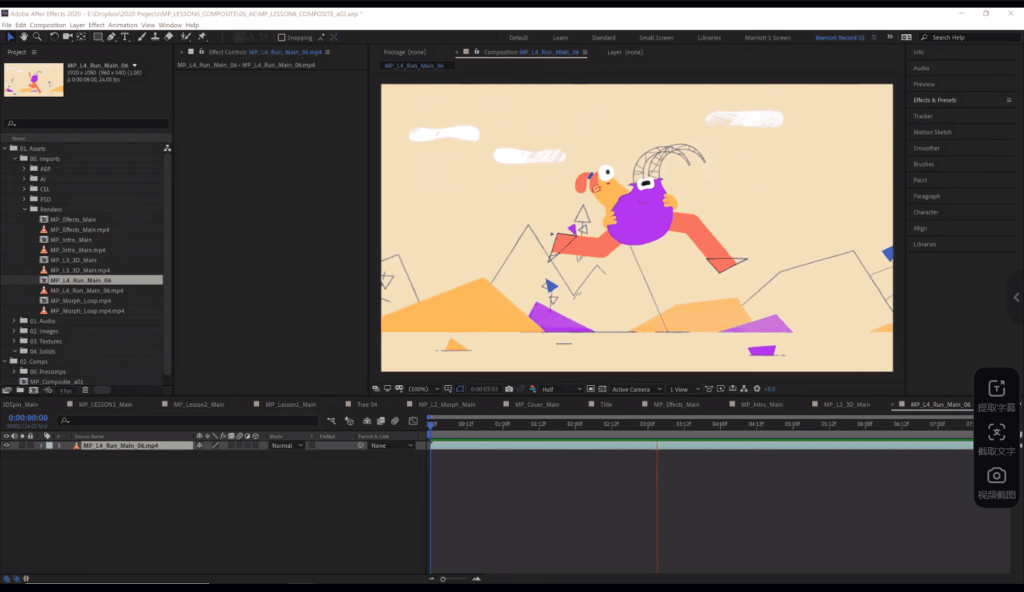Take snapshot with viewer camera icon

click(509, 389)
